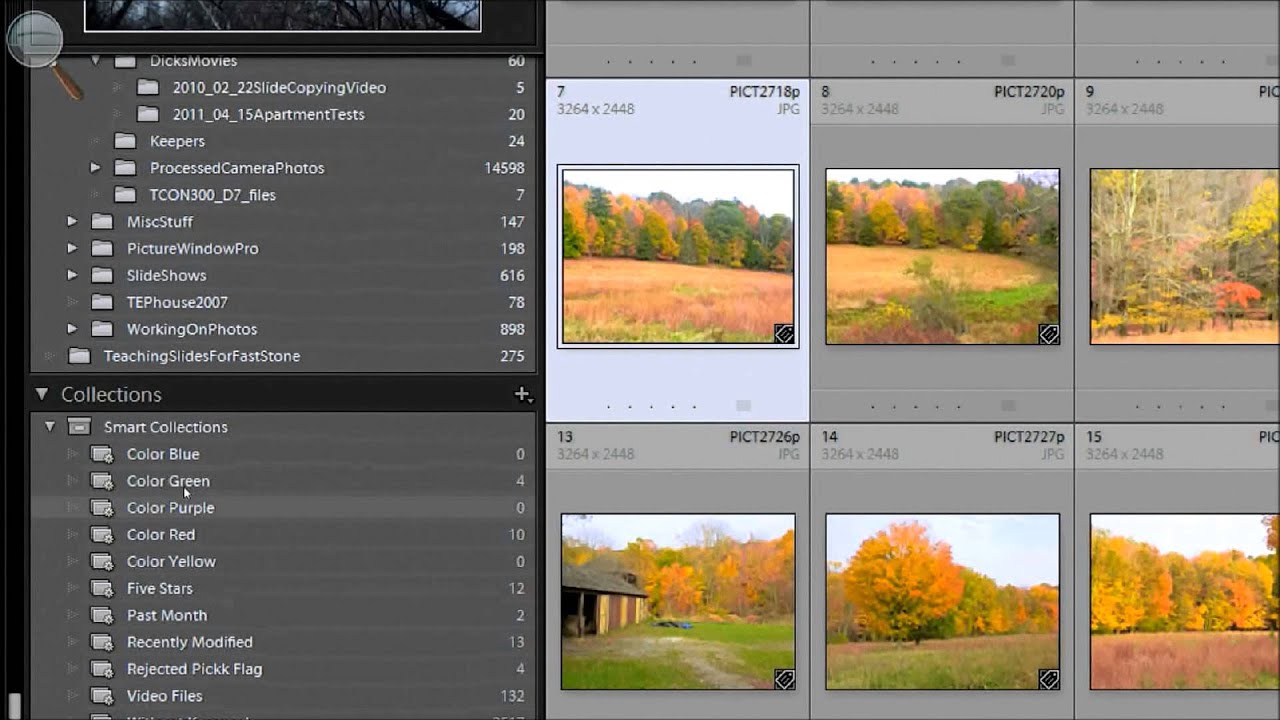Click the TeachingSlidesForFastStone folder icon
This screenshot has height=720, width=1280.
79,356
